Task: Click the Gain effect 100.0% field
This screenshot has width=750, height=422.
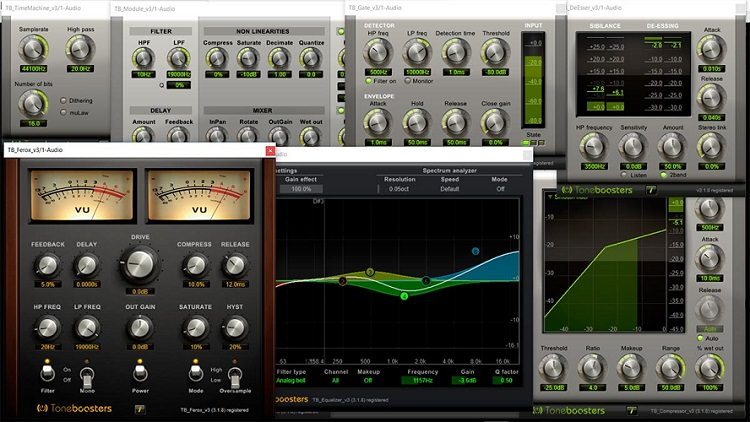Action: [301, 188]
